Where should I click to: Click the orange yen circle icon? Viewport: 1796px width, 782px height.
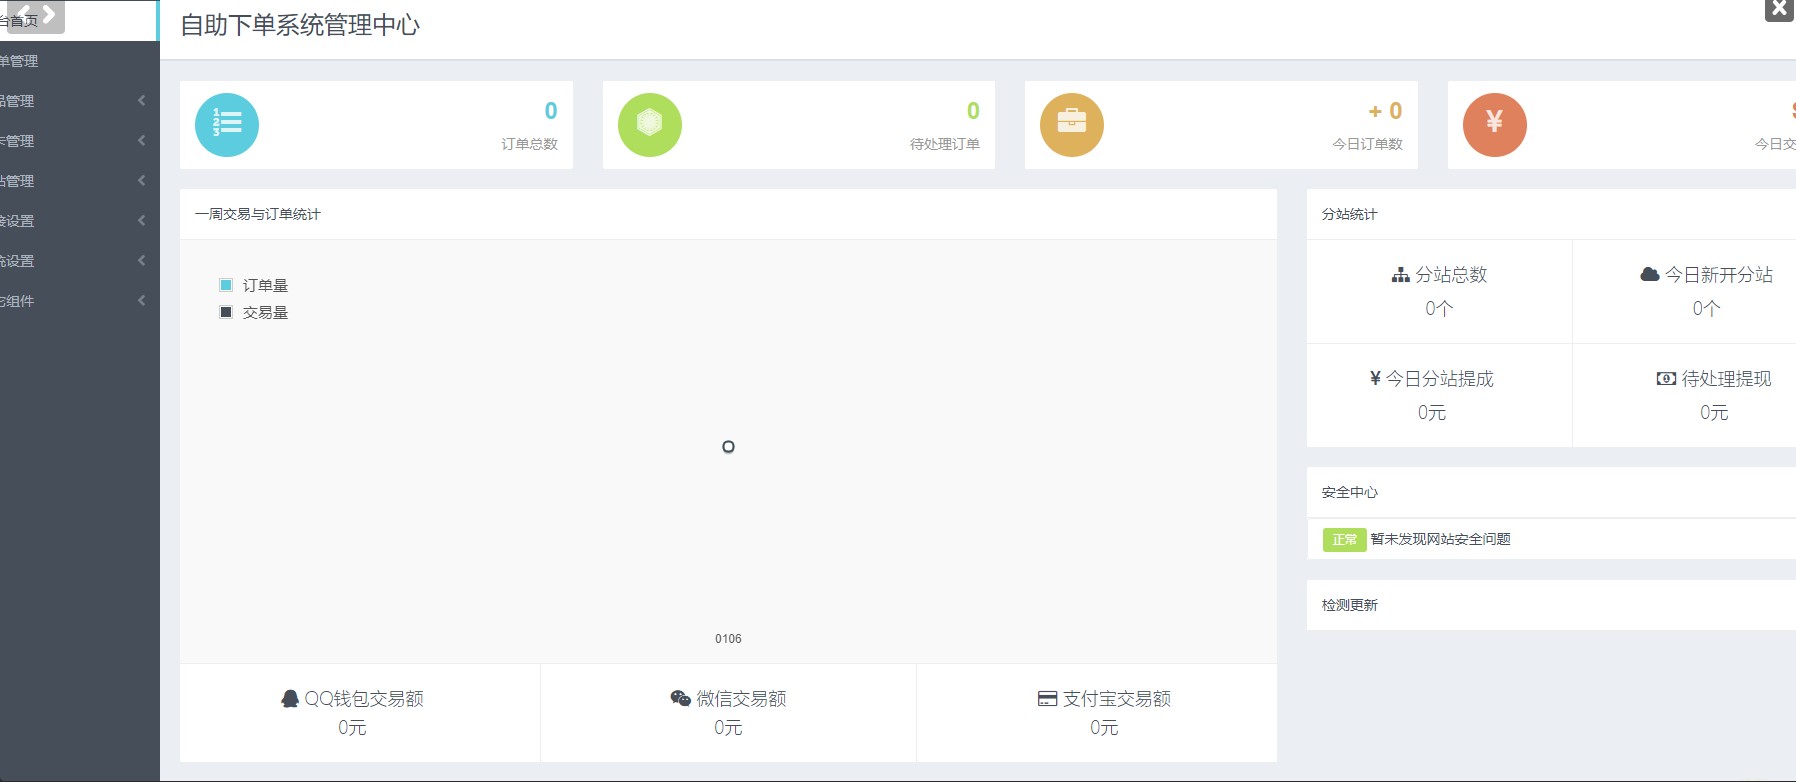point(1495,125)
